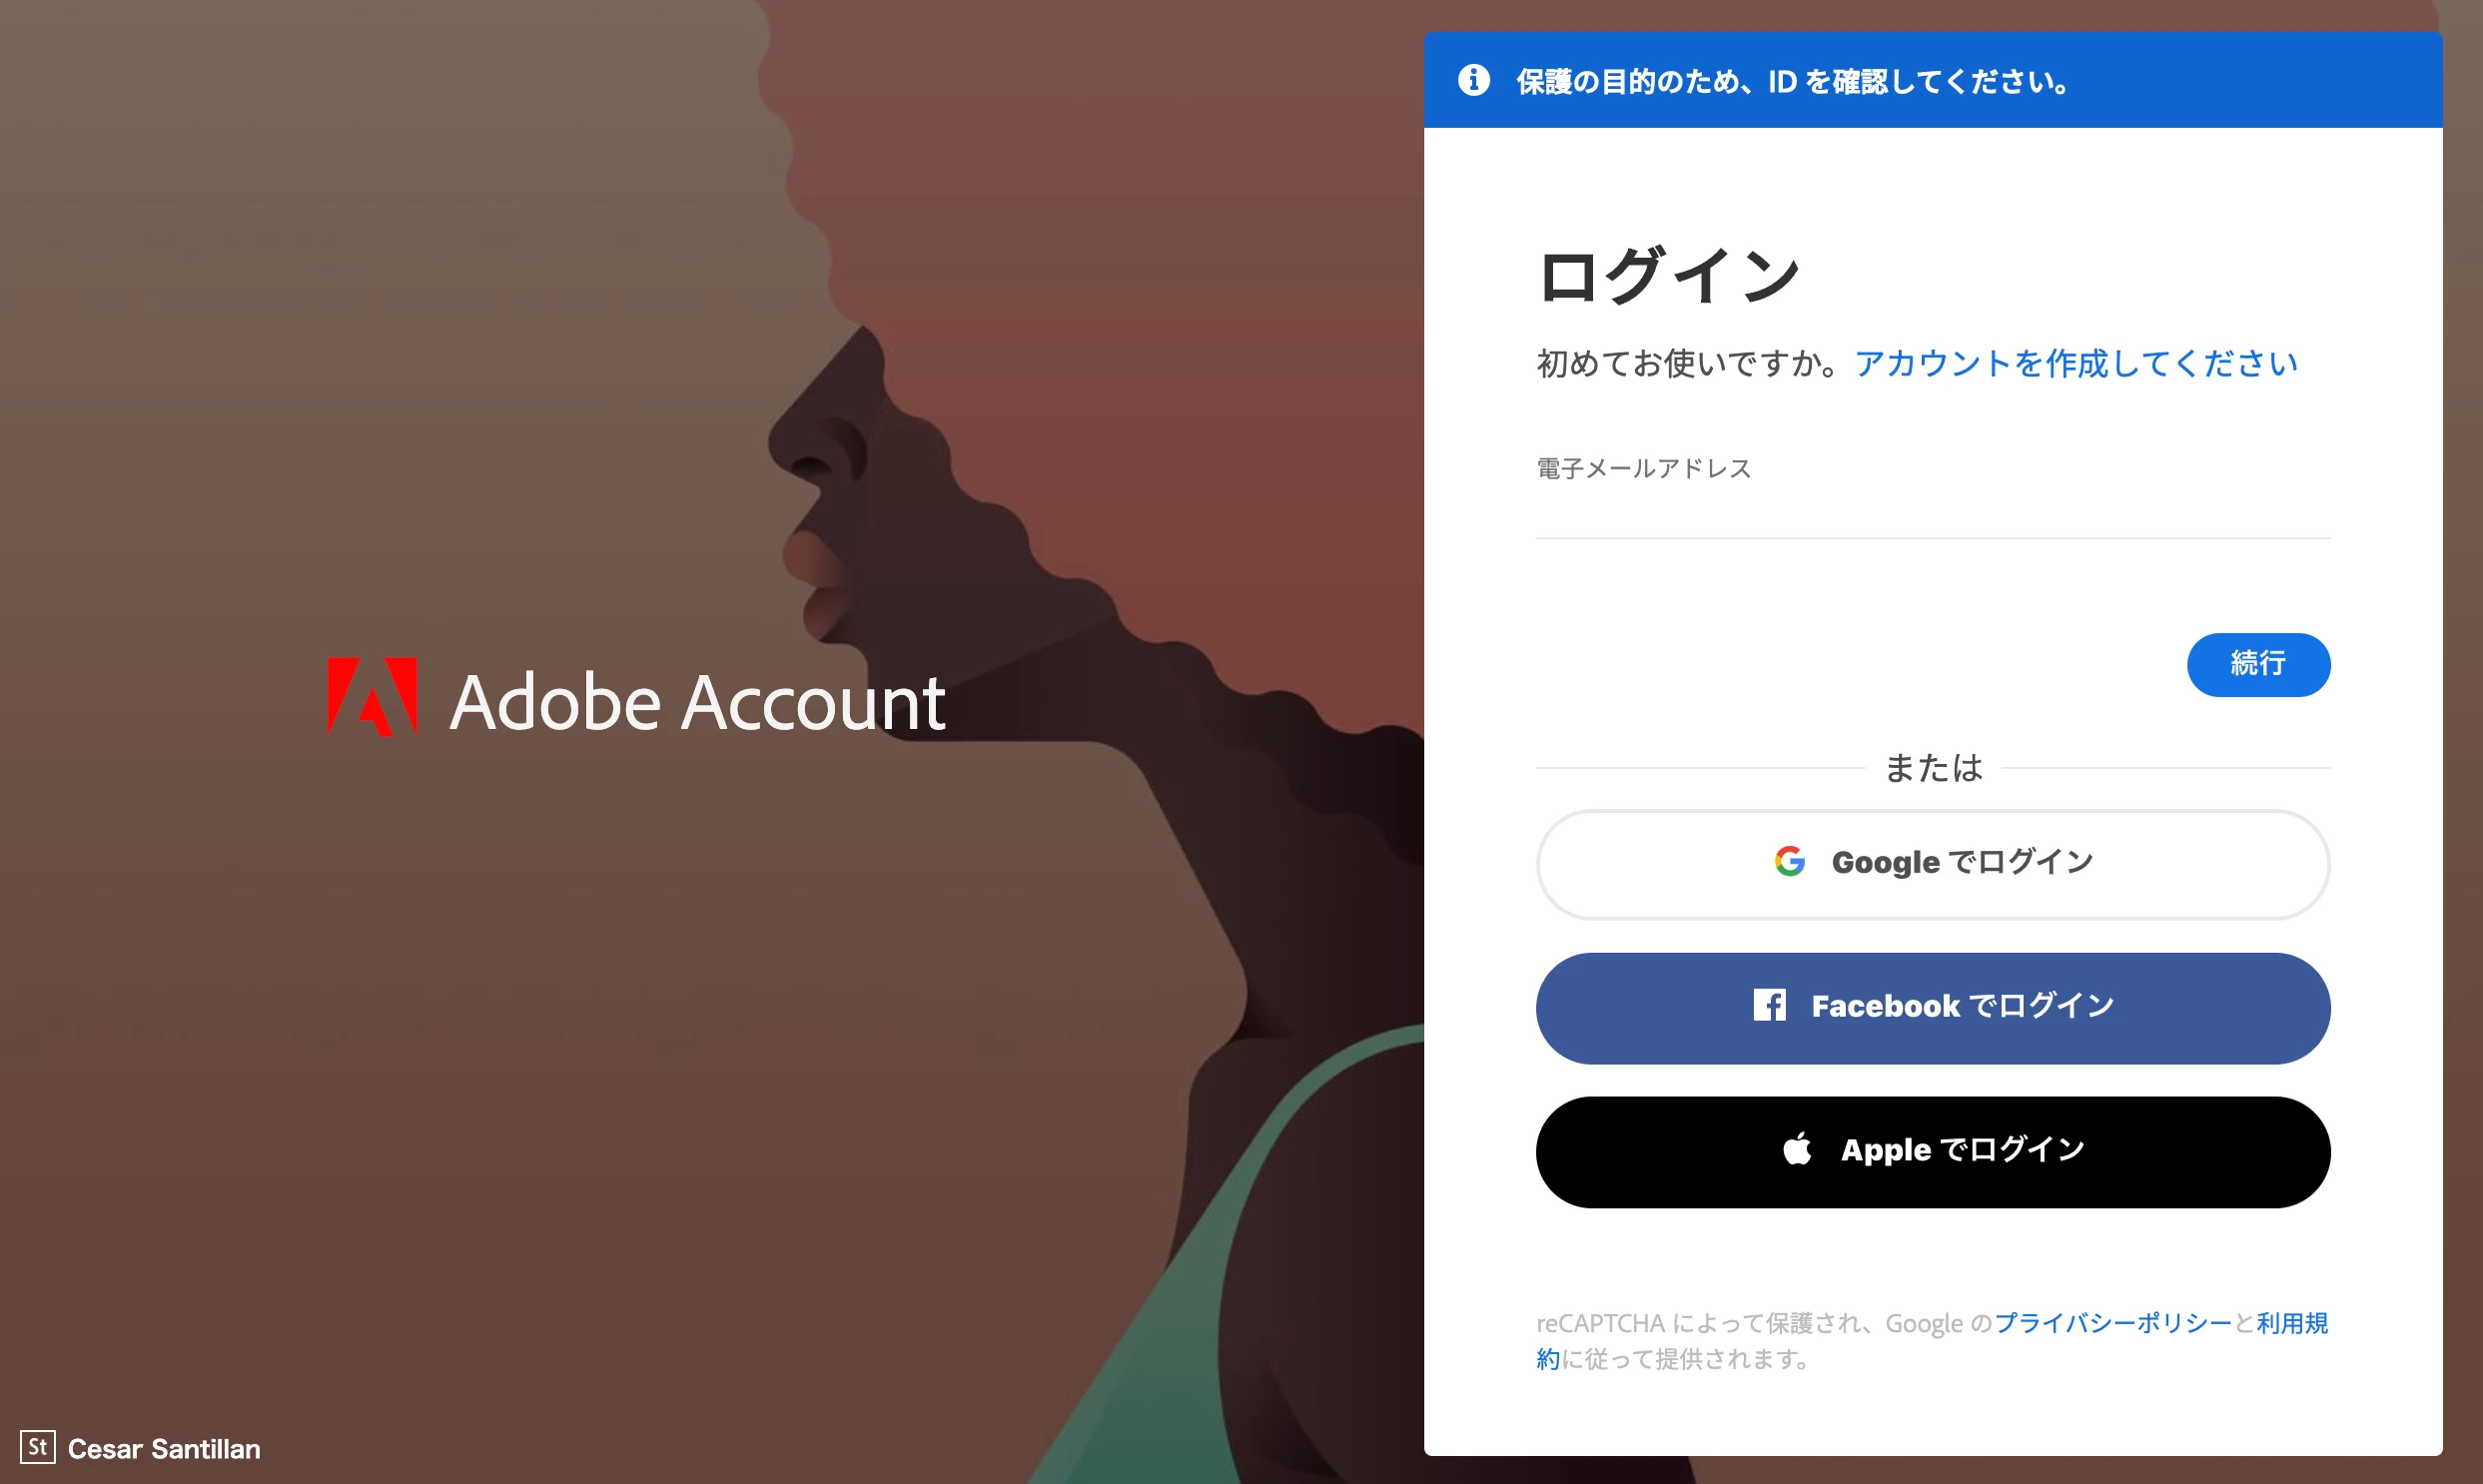Image resolution: width=2483 pixels, height=1484 pixels.
Task: Log in using Google でログイン button
Action: [1933, 864]
